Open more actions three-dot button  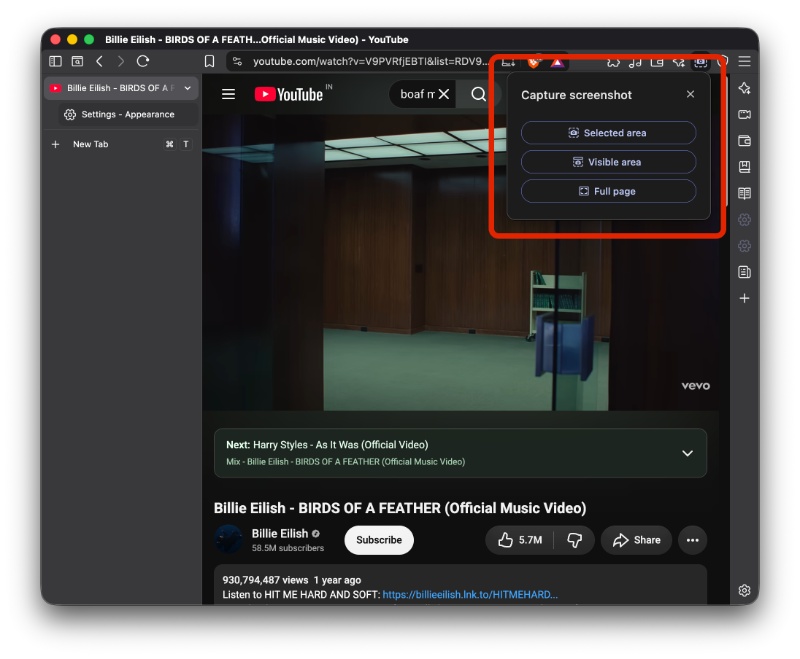point(692,540)
